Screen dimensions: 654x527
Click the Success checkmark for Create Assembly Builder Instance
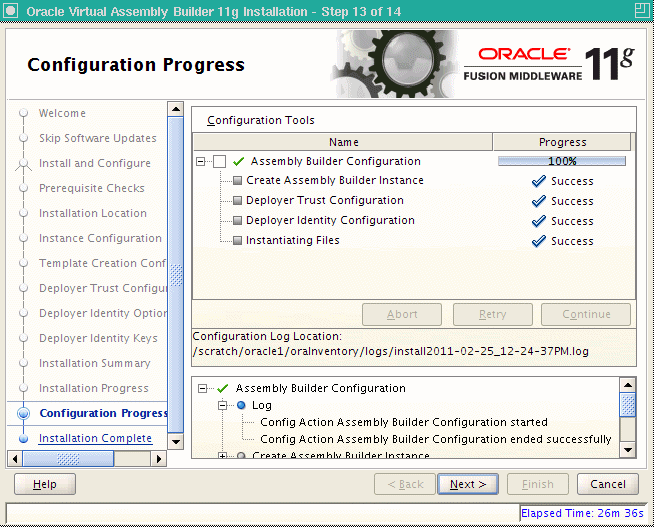(539, 181)
